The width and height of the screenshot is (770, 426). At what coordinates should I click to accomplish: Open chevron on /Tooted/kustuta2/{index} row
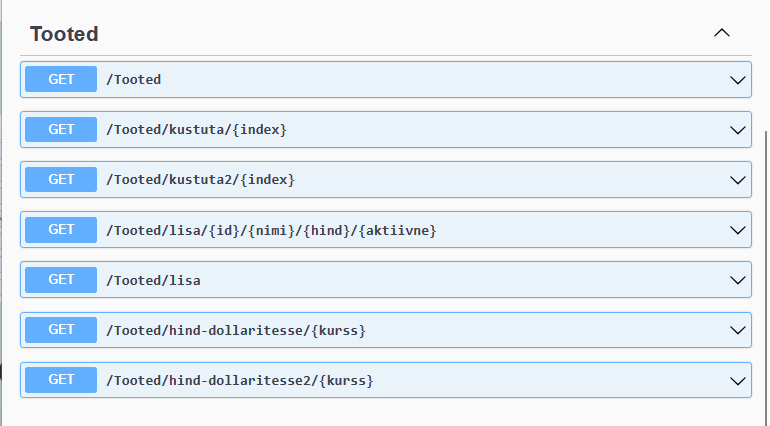tap(739, 180)
